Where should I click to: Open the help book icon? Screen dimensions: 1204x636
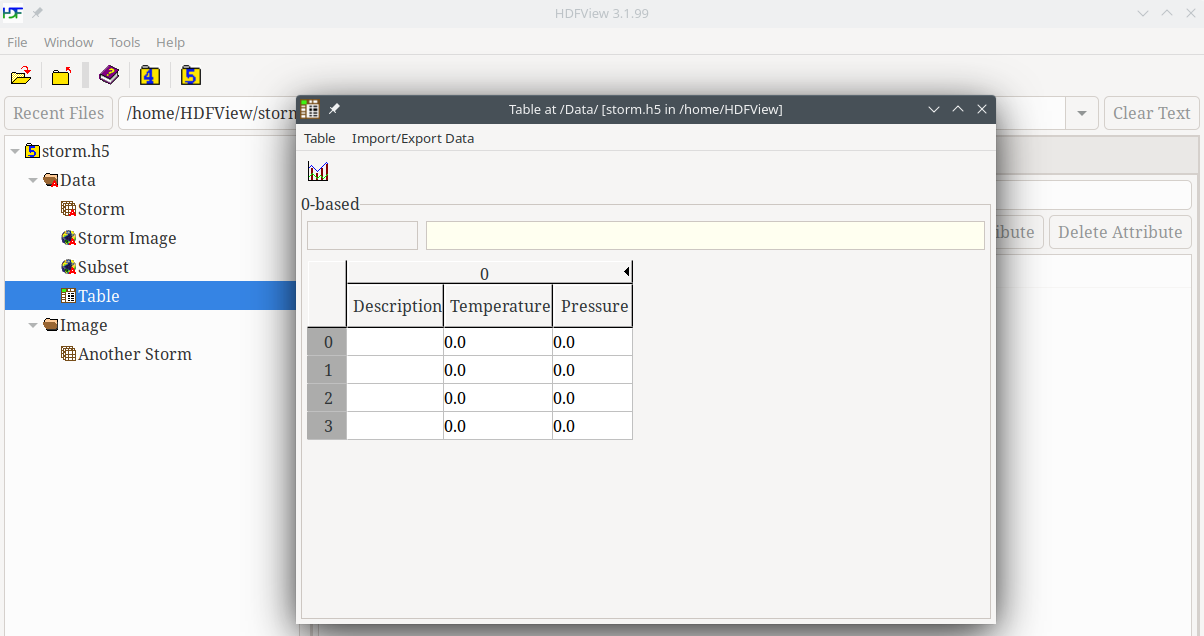pyautogui.click(x=108, y=76)
